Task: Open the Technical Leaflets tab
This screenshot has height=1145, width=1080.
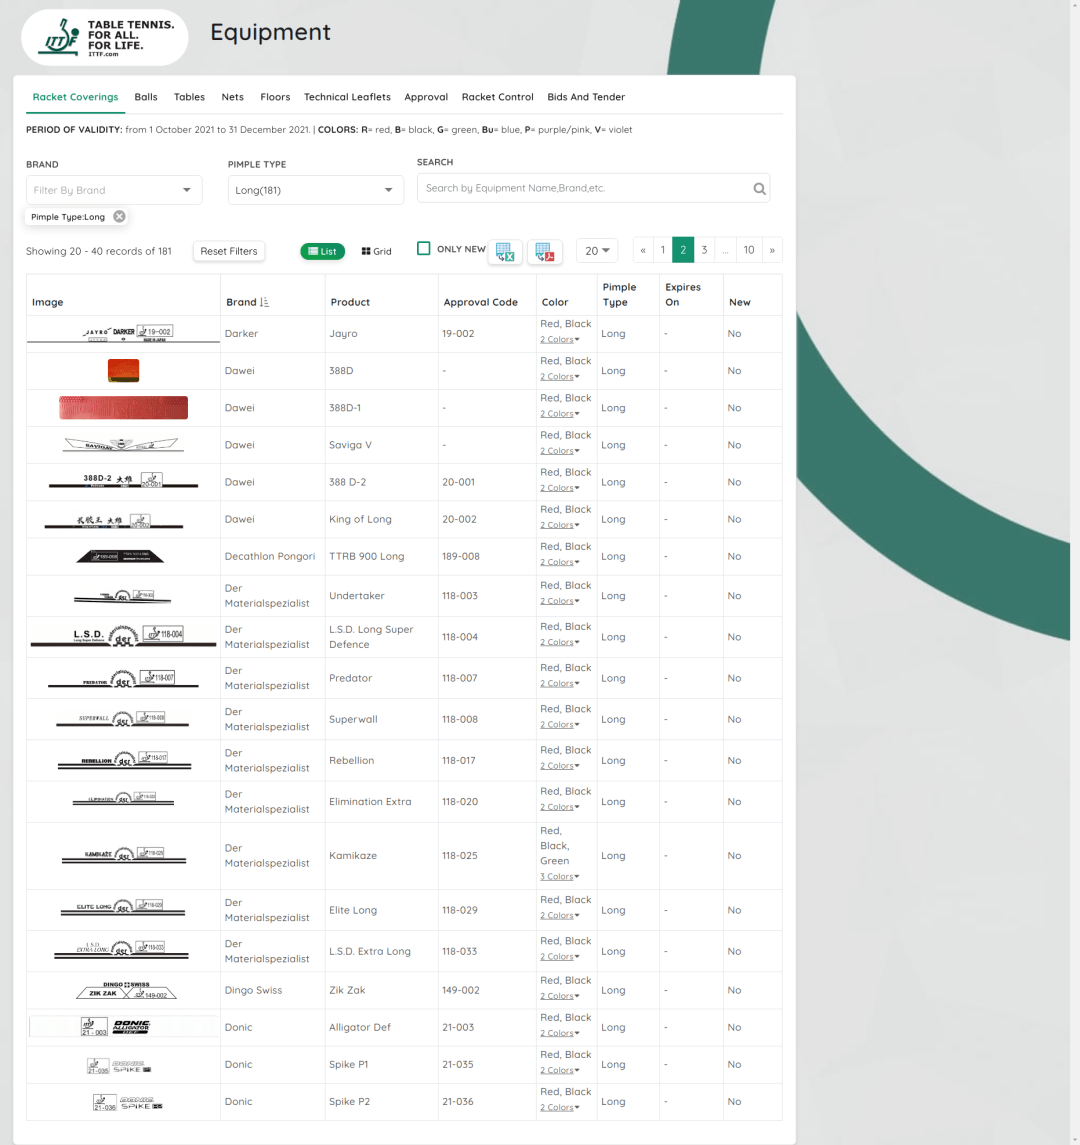Action: [347, 97]
